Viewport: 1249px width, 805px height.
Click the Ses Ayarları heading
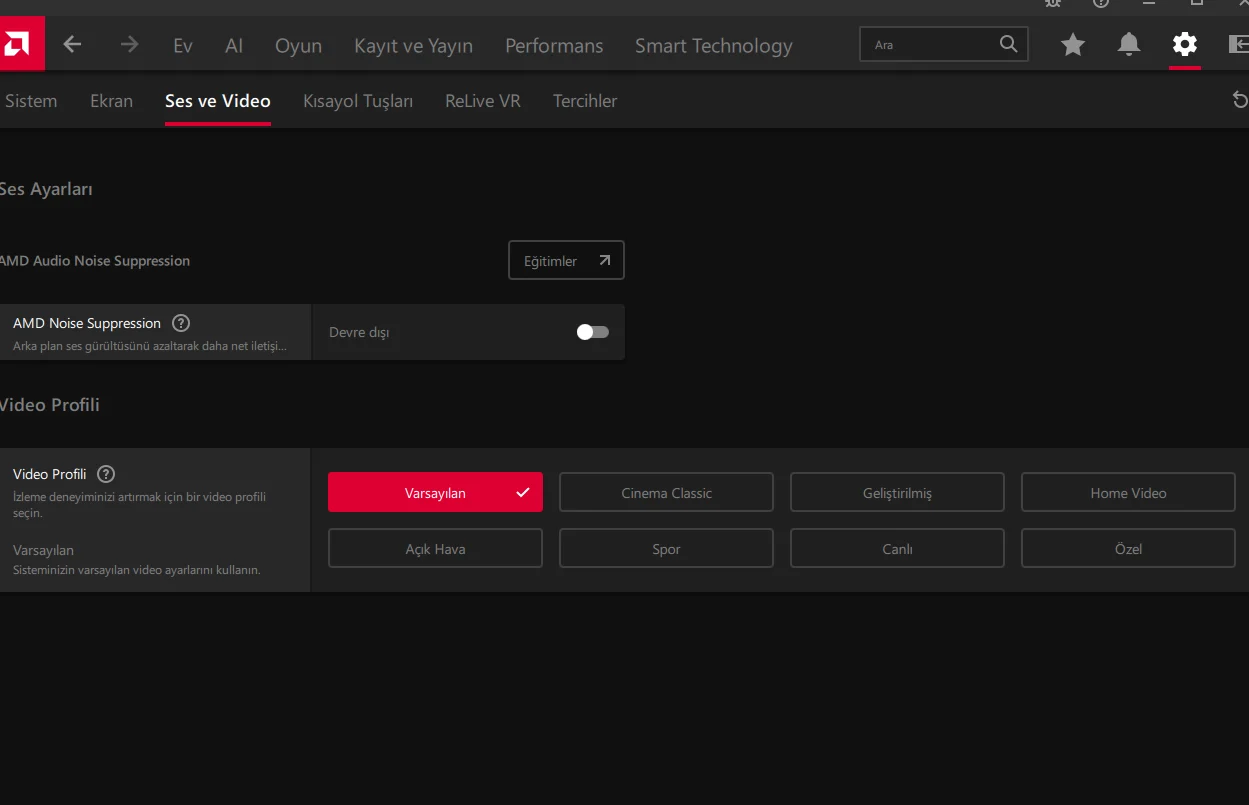46,189
